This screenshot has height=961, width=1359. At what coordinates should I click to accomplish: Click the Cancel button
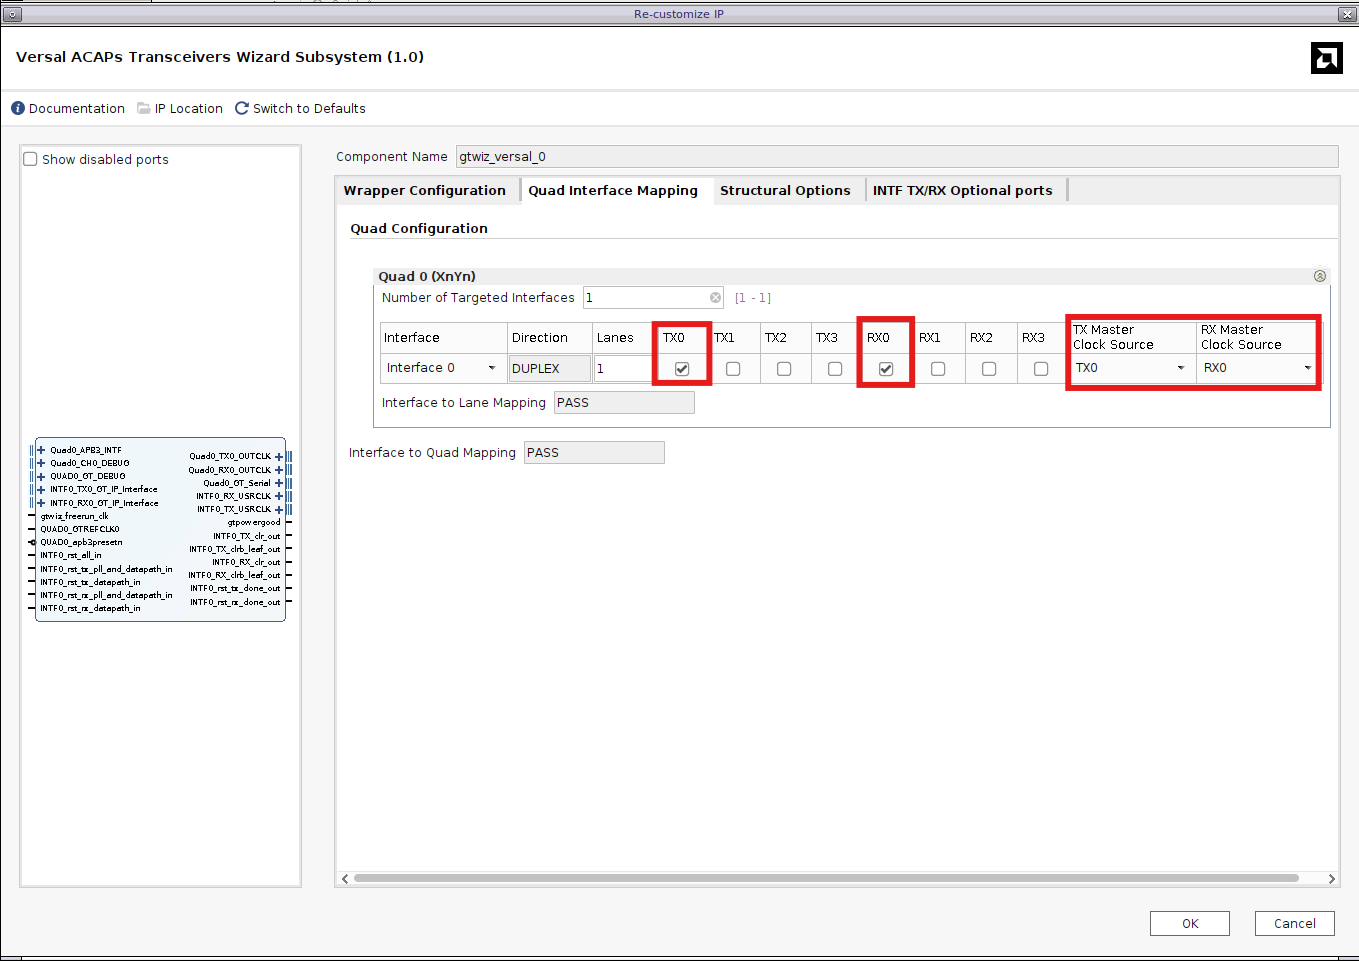pyautogui.click(x=1294, y=923)
